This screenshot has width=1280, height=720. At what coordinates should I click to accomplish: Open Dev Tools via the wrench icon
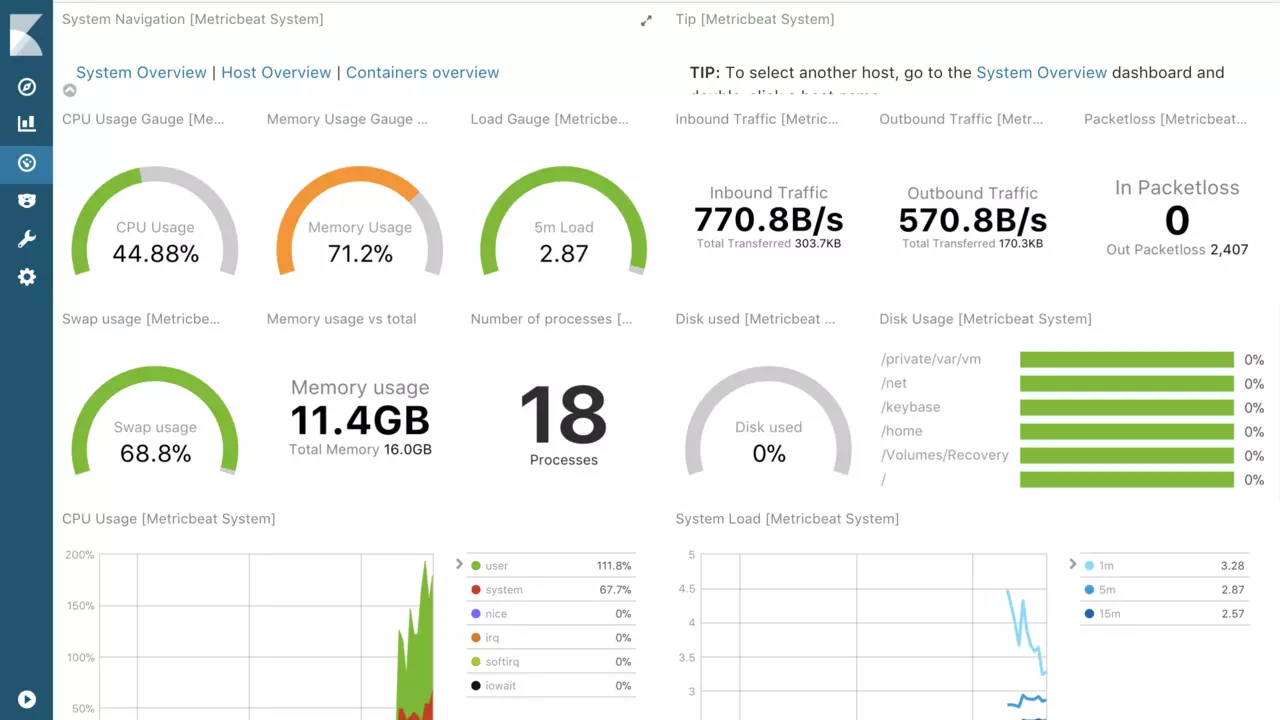pyautogui.click(x=27, y=239)
